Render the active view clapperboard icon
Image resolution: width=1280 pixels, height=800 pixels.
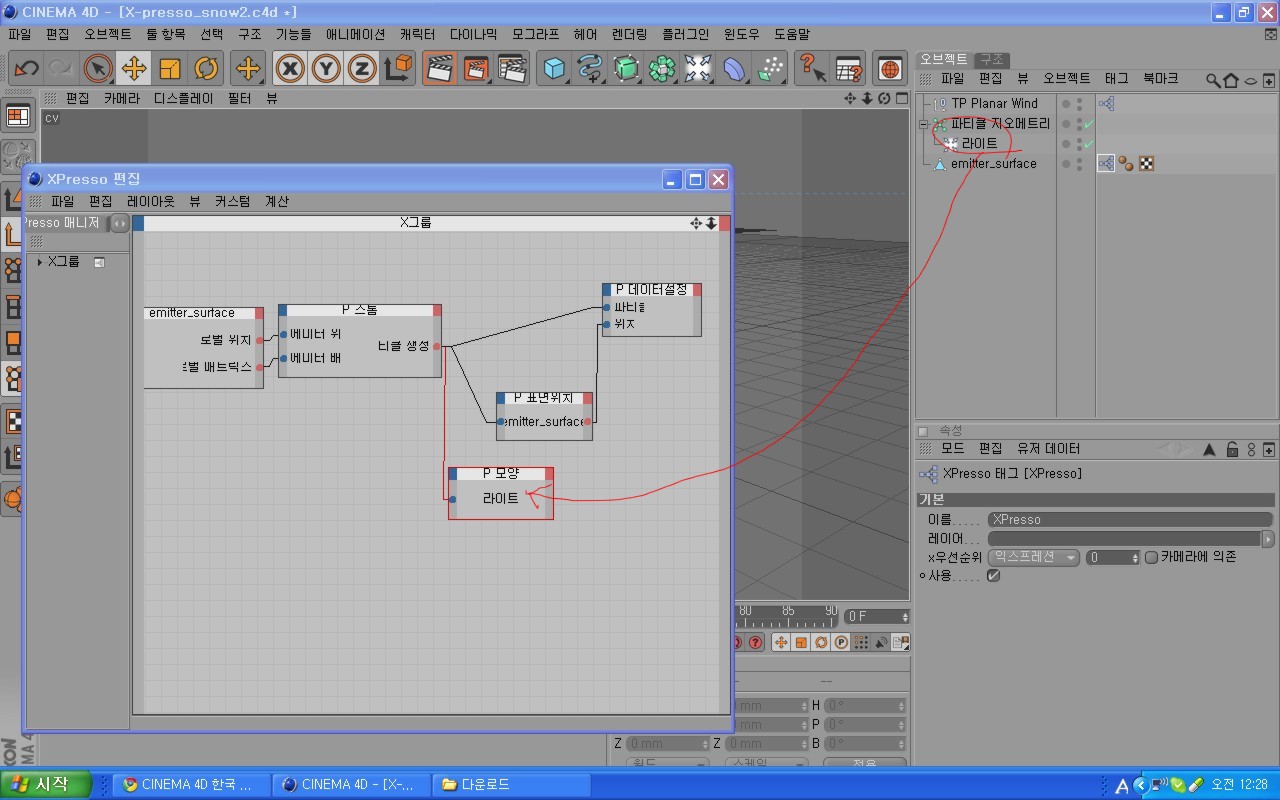click(x=439, y=69)
